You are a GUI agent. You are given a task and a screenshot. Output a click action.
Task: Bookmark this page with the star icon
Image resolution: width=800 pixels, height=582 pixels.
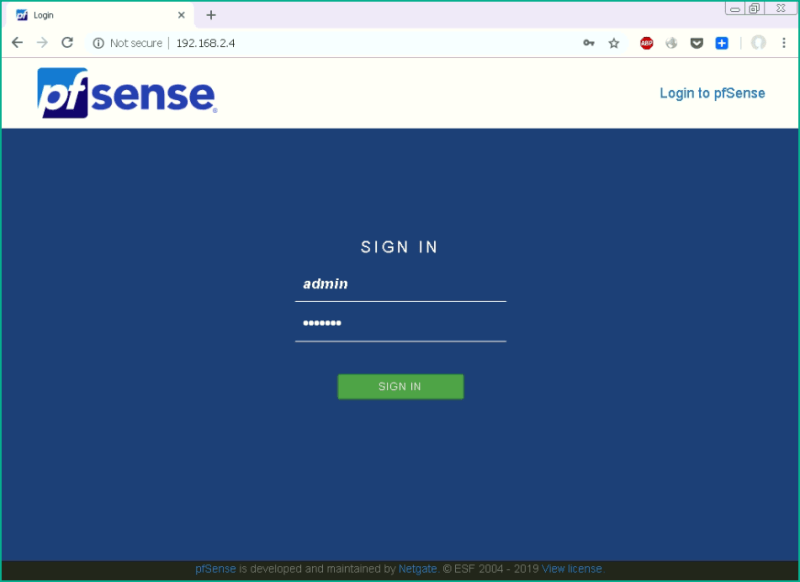[x=614, y=43]
